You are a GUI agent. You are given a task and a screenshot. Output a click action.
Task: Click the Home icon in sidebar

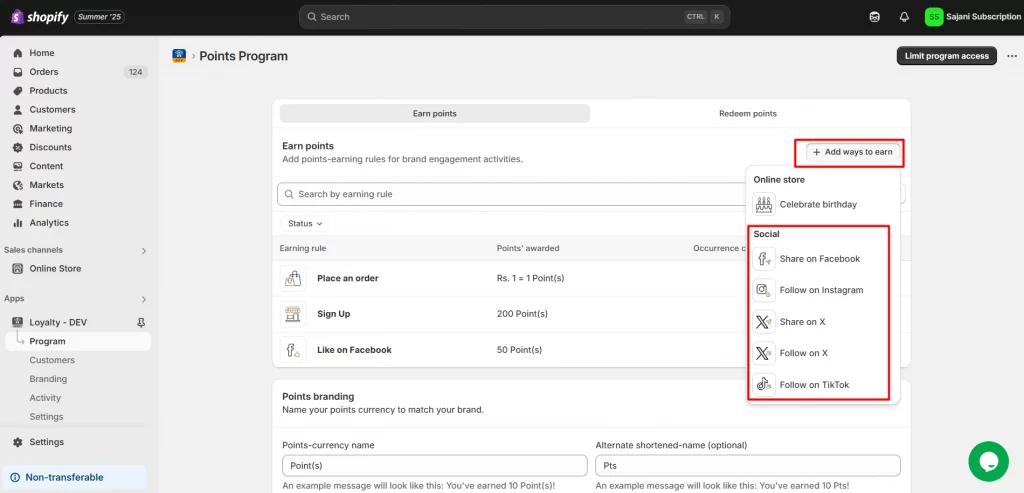click(18, 53)
